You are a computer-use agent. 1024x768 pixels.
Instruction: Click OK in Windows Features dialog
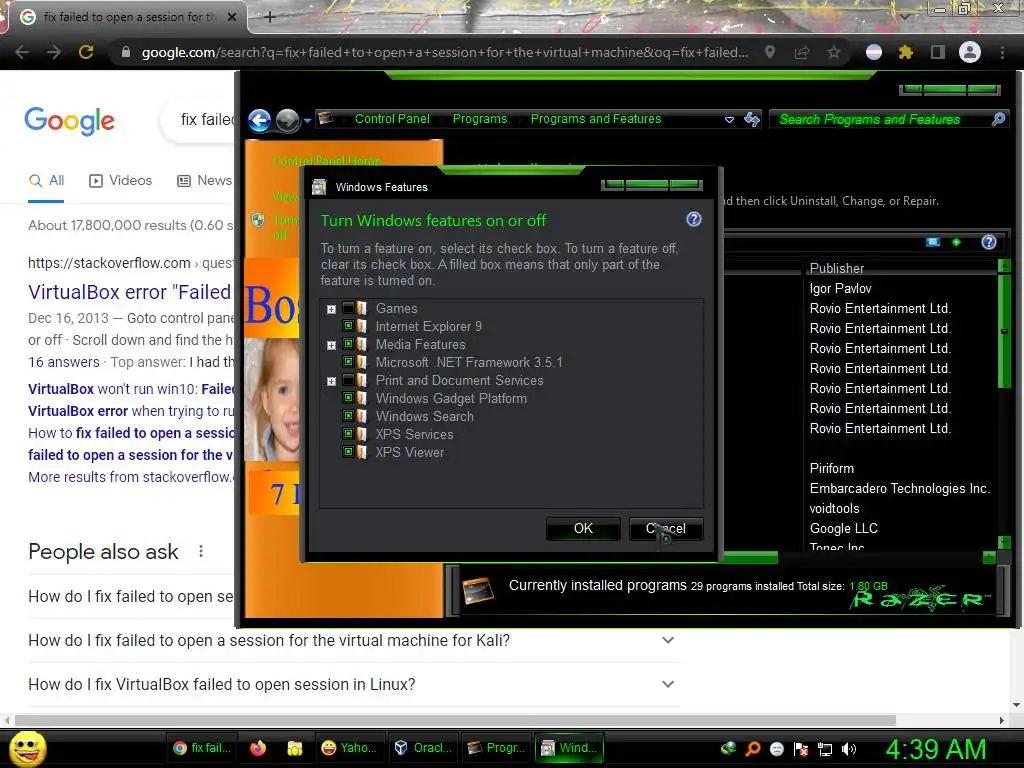[x=583, y=528]
